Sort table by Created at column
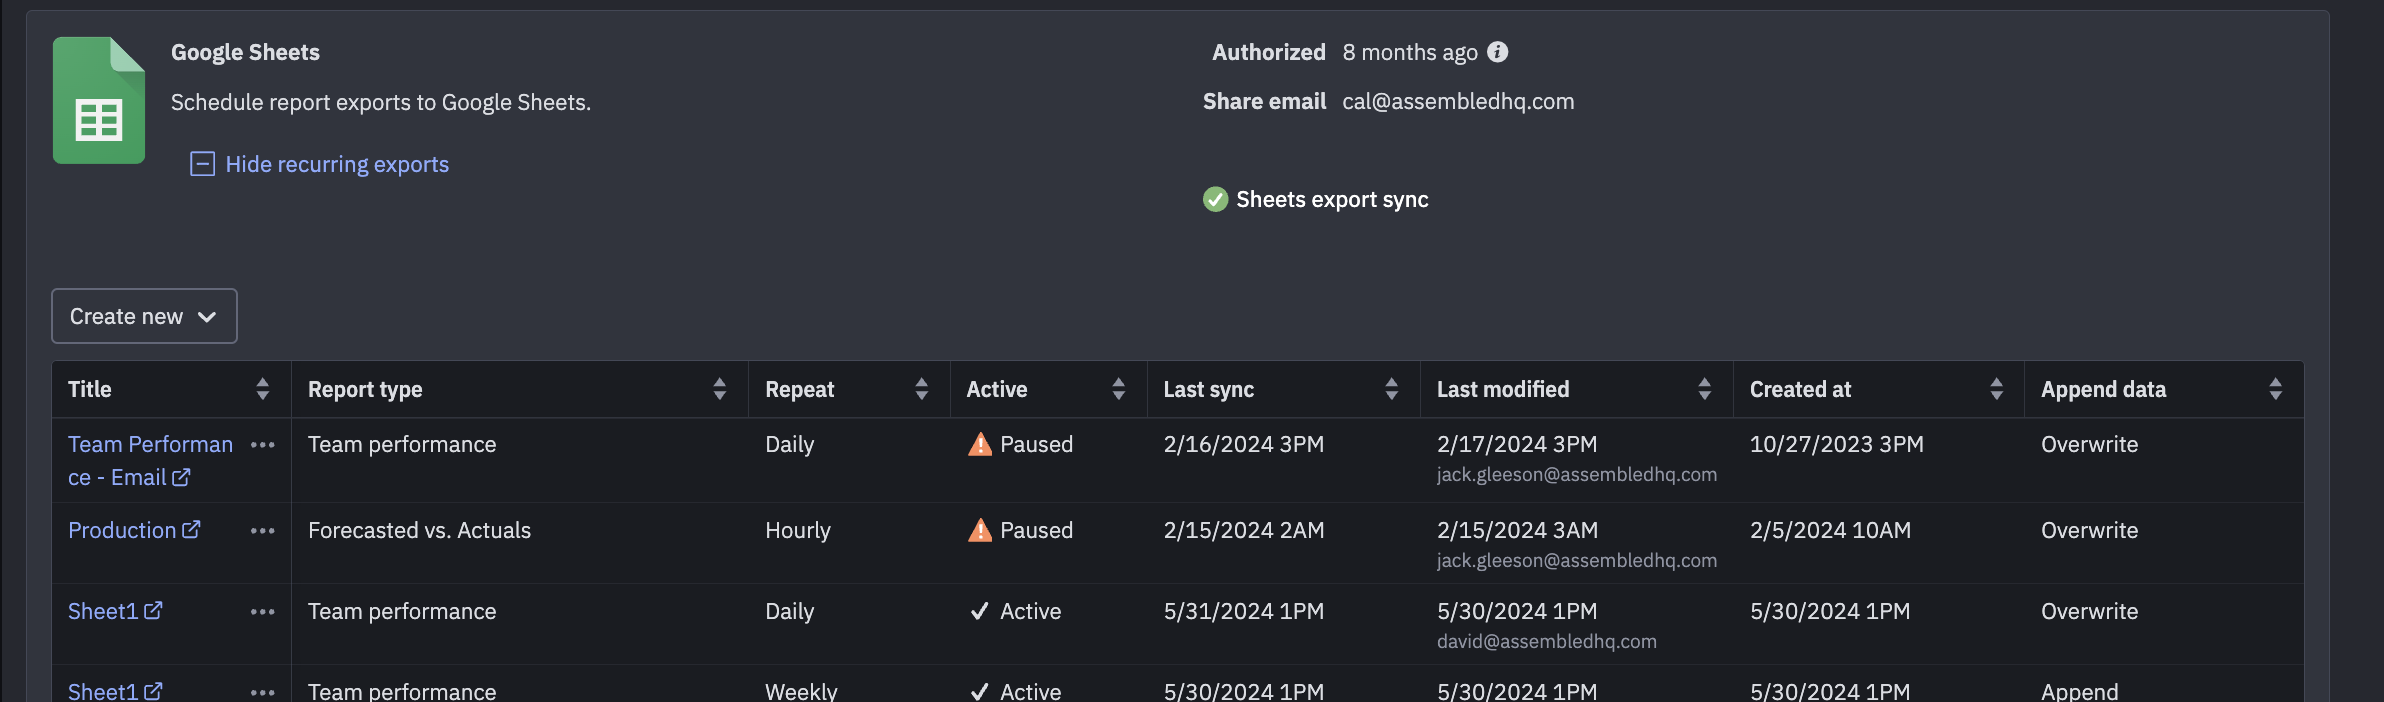2384x702 pixels. 1996,389
